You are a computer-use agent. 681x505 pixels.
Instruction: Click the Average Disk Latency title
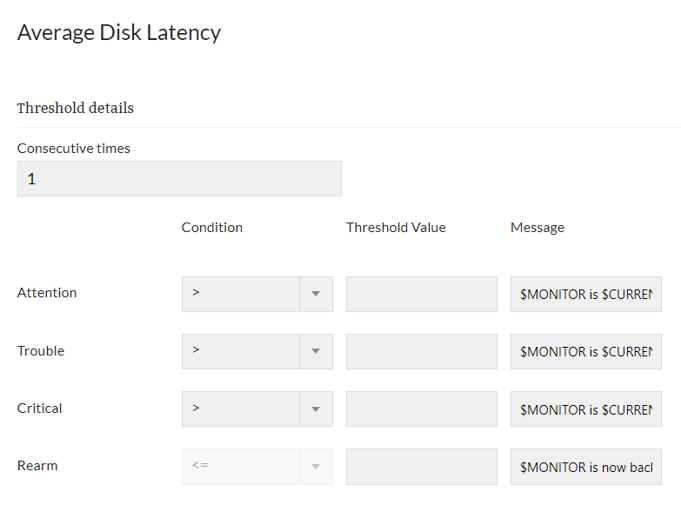click(x=119, y=32)
